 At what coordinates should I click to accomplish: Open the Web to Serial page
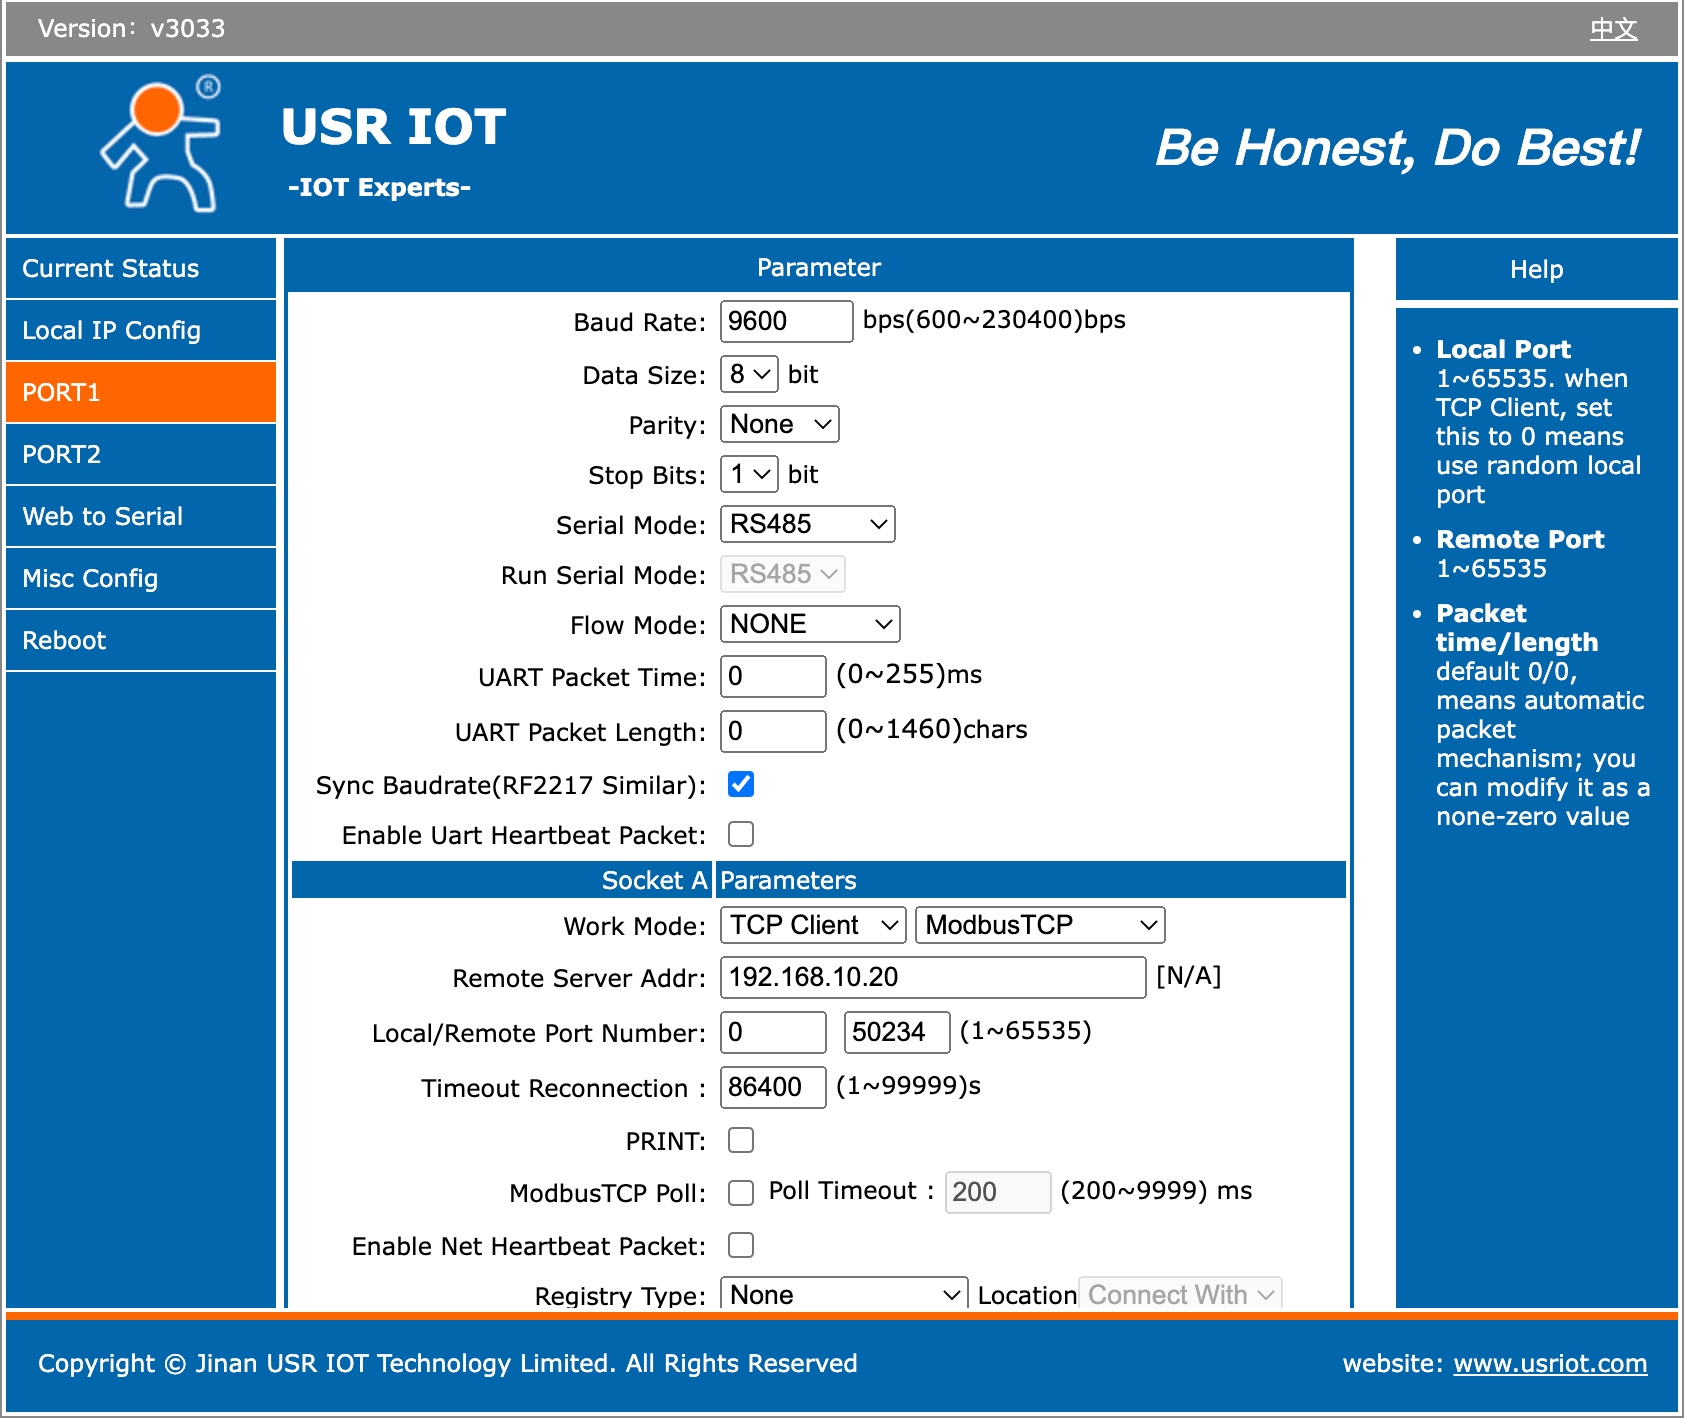coord(140,516)
